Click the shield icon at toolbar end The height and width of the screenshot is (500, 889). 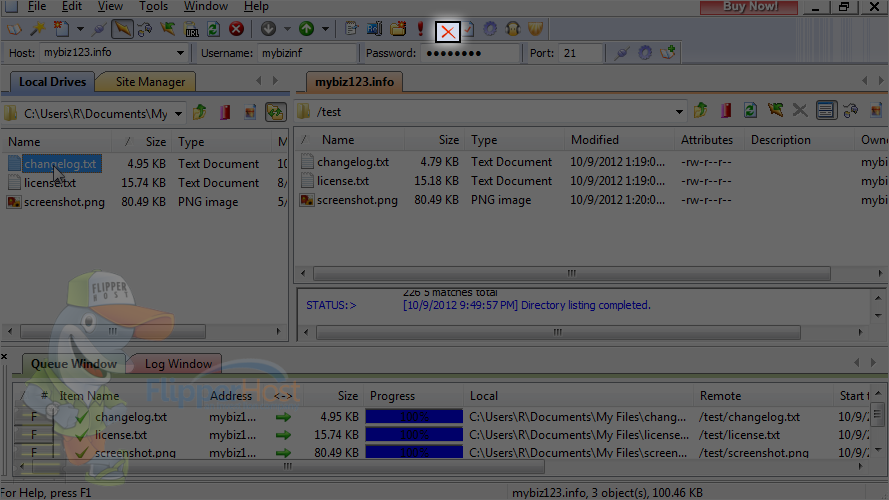536,29
